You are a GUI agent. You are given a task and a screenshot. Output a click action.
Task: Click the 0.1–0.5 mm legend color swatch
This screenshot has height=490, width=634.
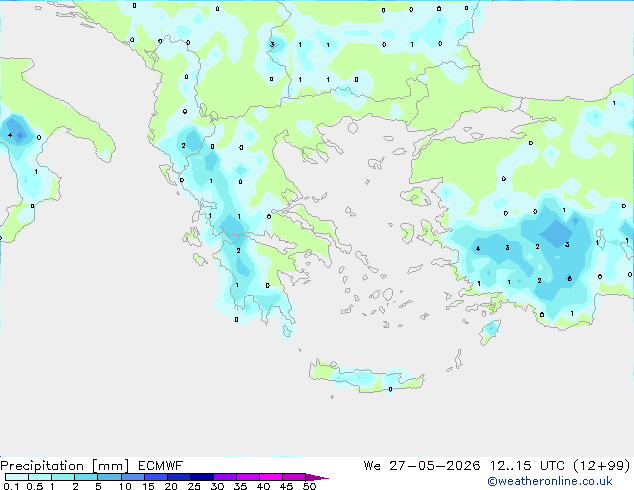pyautogui.click(x=17, y=477)
